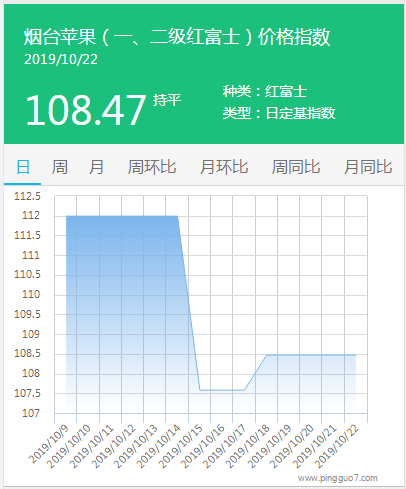Switch to the 月 monthly tab
Image resolution: width=406 pixels, height=489 pixels.
point(96,167)
